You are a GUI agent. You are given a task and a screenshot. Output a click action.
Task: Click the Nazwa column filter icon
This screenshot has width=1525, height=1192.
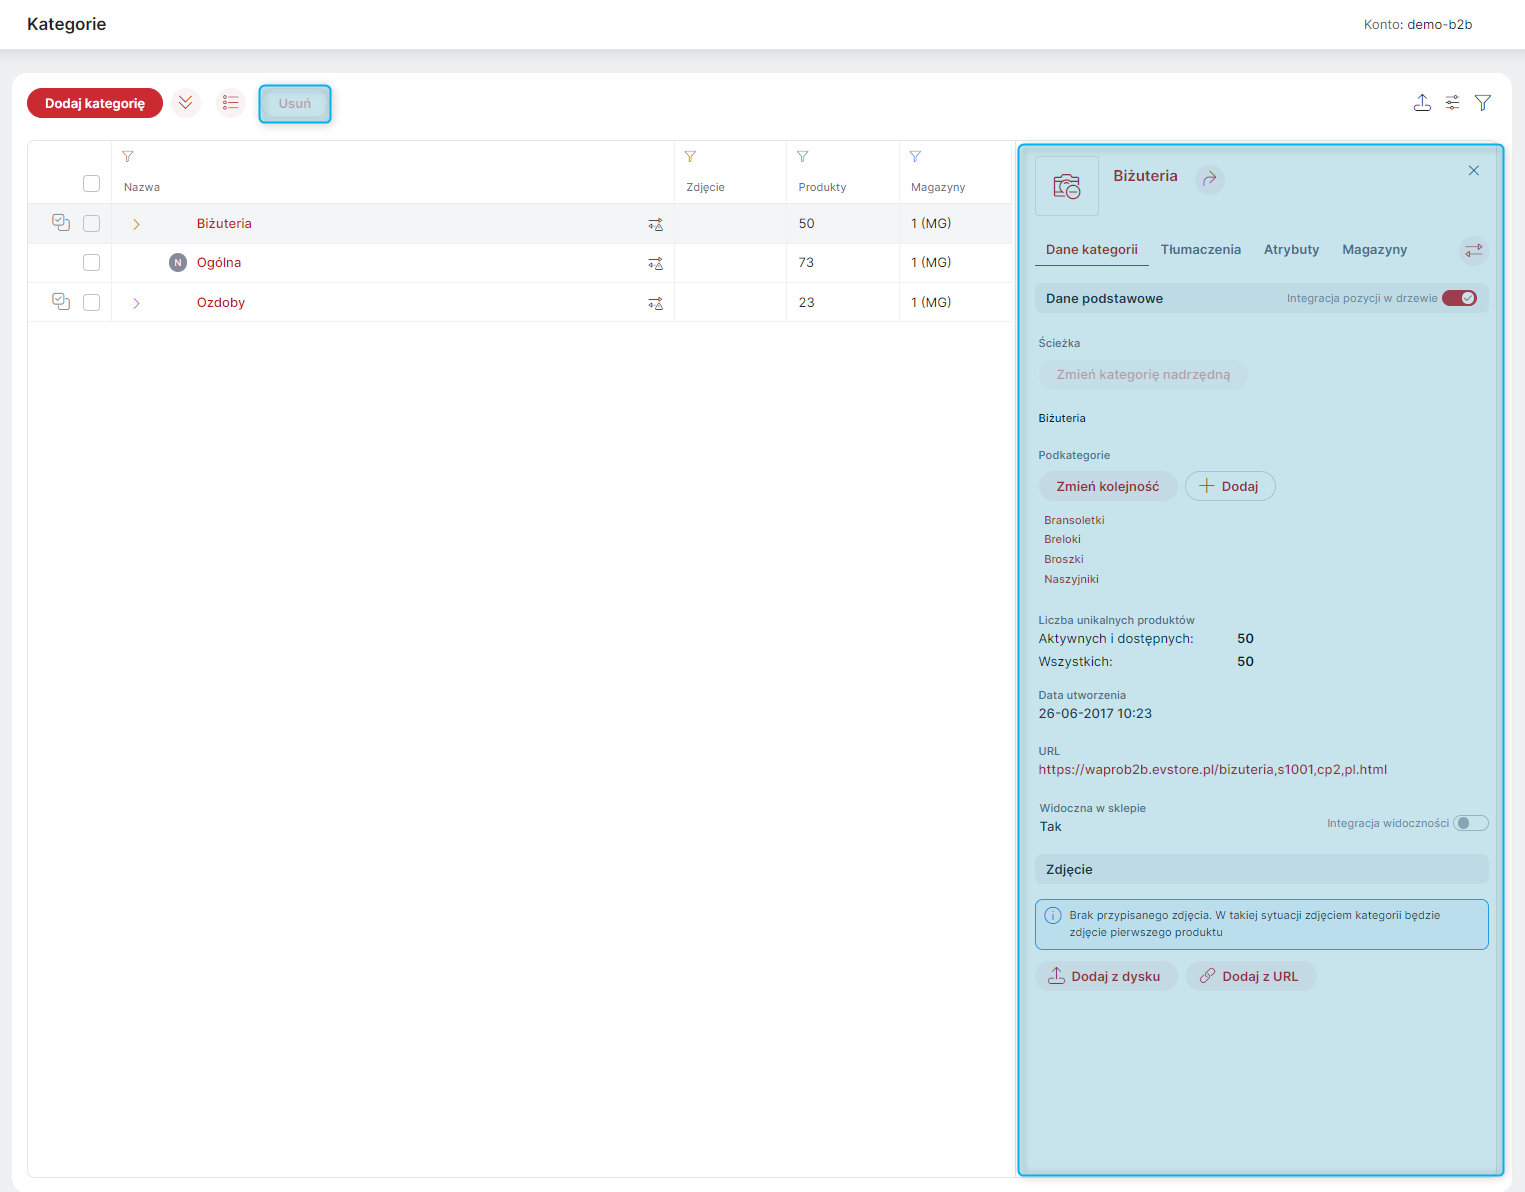pos(128,157)
